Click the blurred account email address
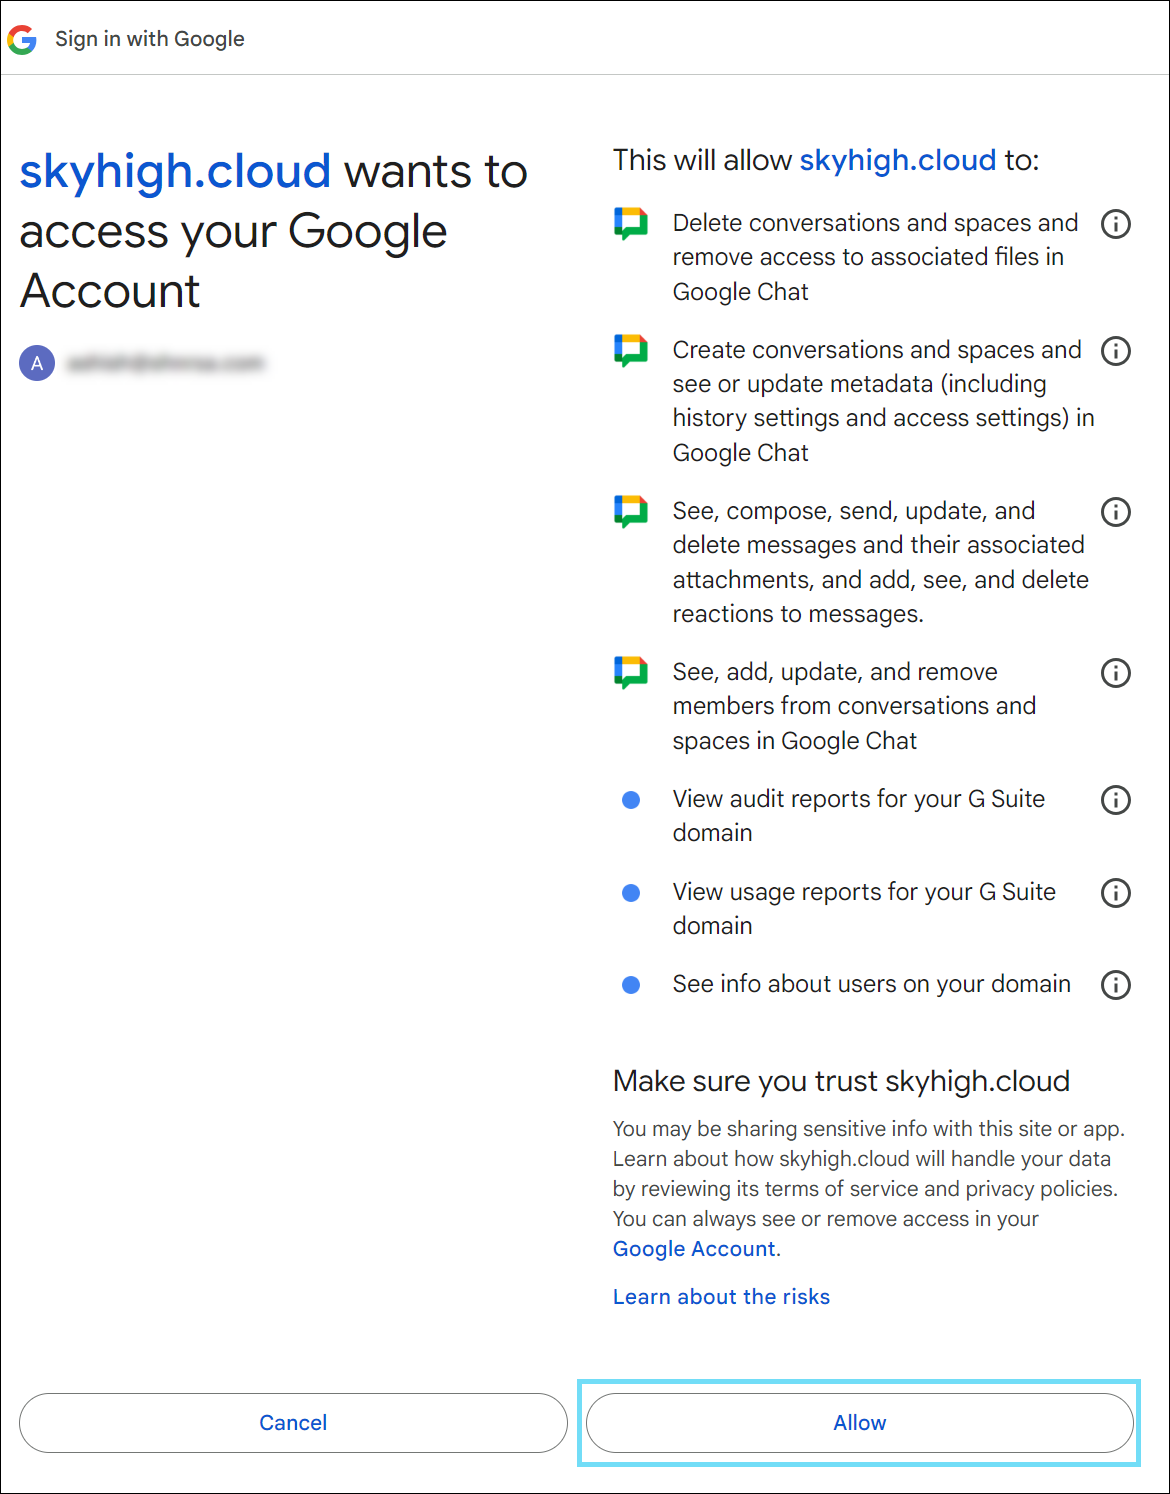 click(x=165, y=362)
